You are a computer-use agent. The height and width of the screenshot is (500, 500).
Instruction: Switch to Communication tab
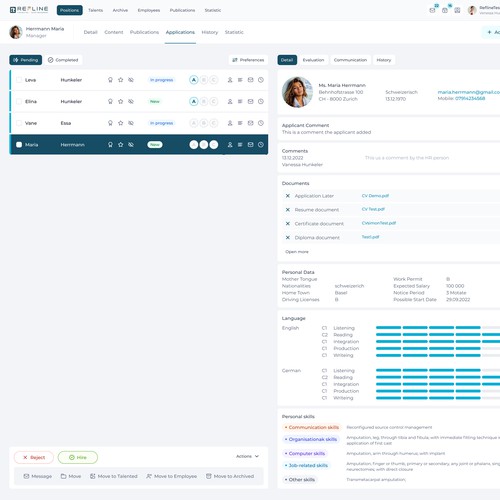tap(350, 60)
